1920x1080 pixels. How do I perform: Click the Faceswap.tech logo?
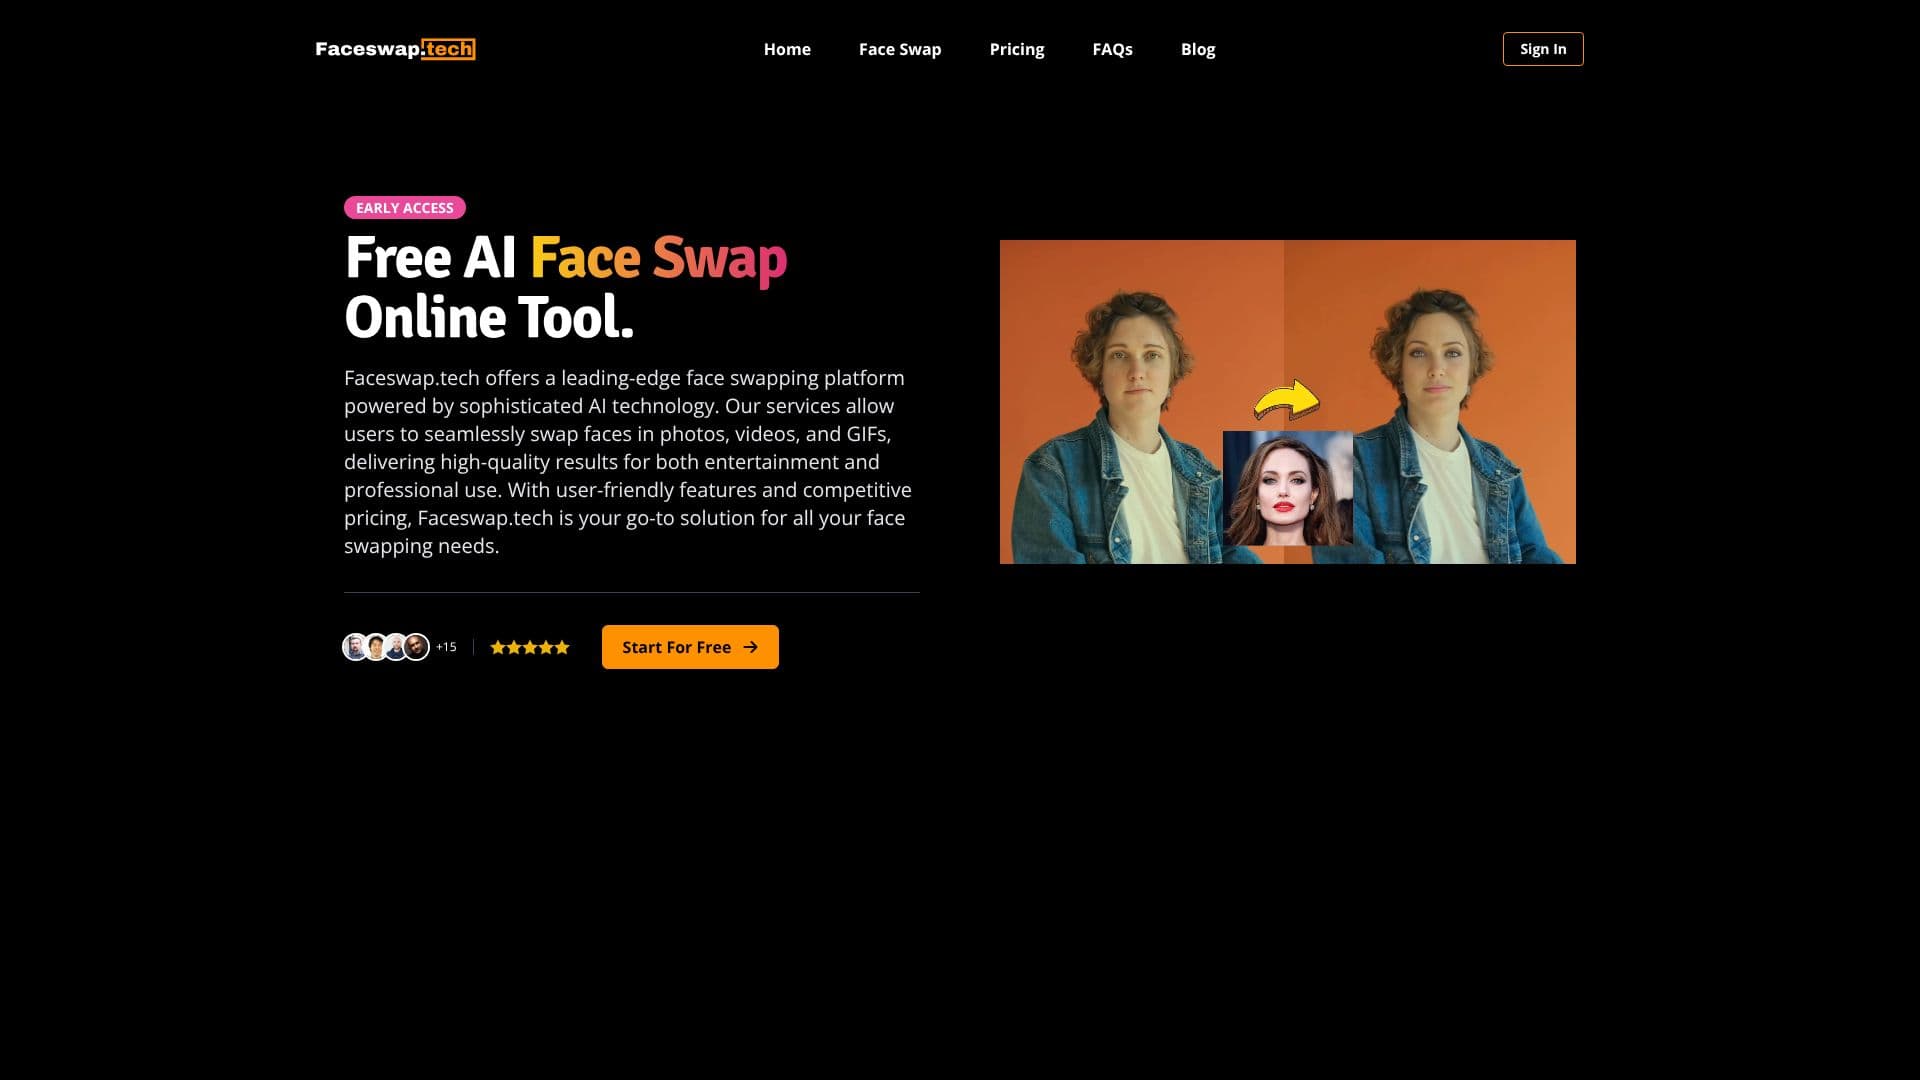coord(395,49)
